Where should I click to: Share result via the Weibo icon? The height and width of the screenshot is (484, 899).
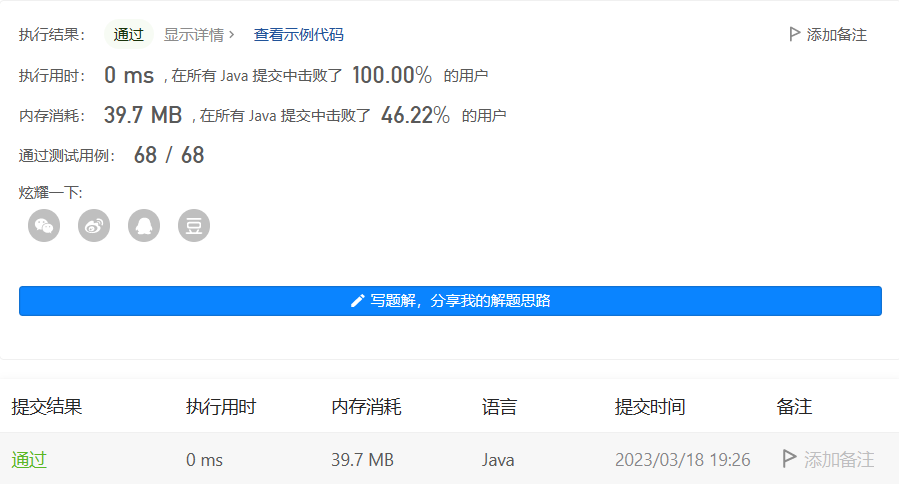pyautogui.click(x=94, y=225)
